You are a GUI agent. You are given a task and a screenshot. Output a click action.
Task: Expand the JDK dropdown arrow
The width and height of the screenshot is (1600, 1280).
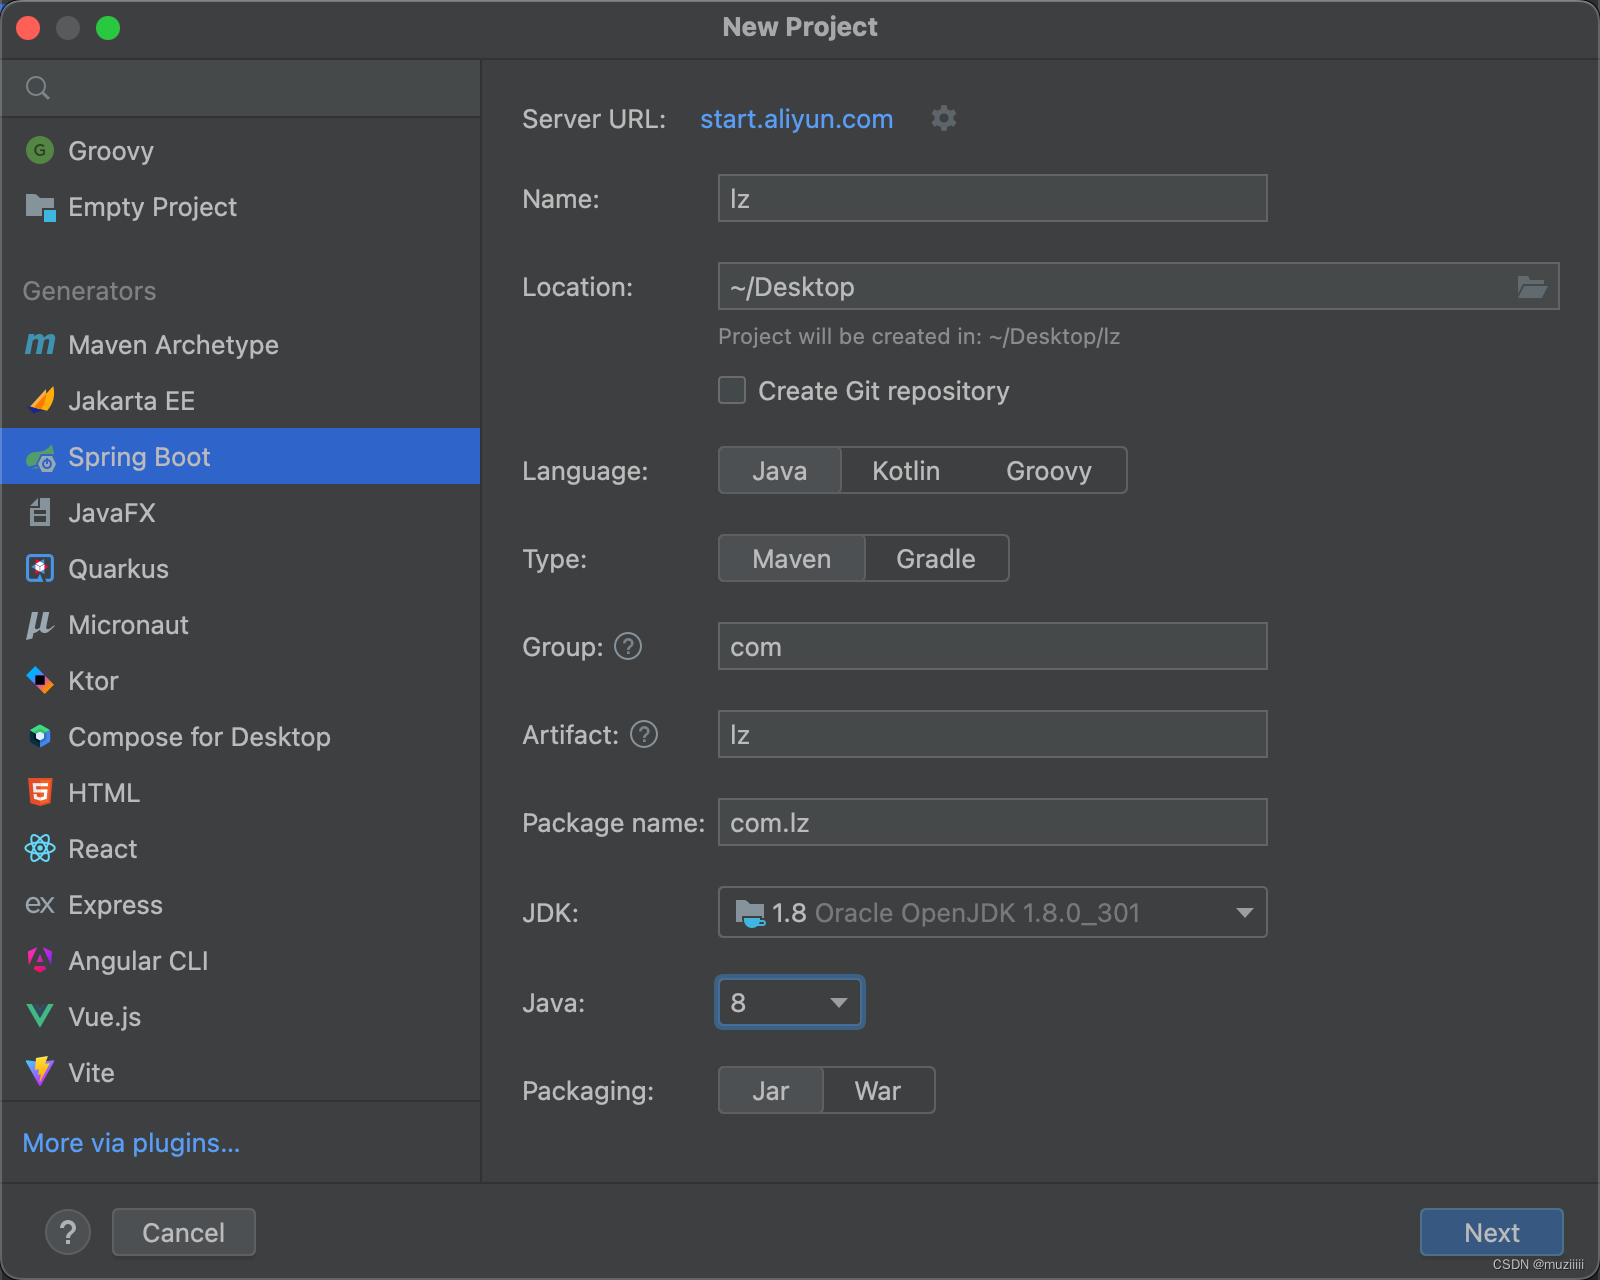[1244, 912]
